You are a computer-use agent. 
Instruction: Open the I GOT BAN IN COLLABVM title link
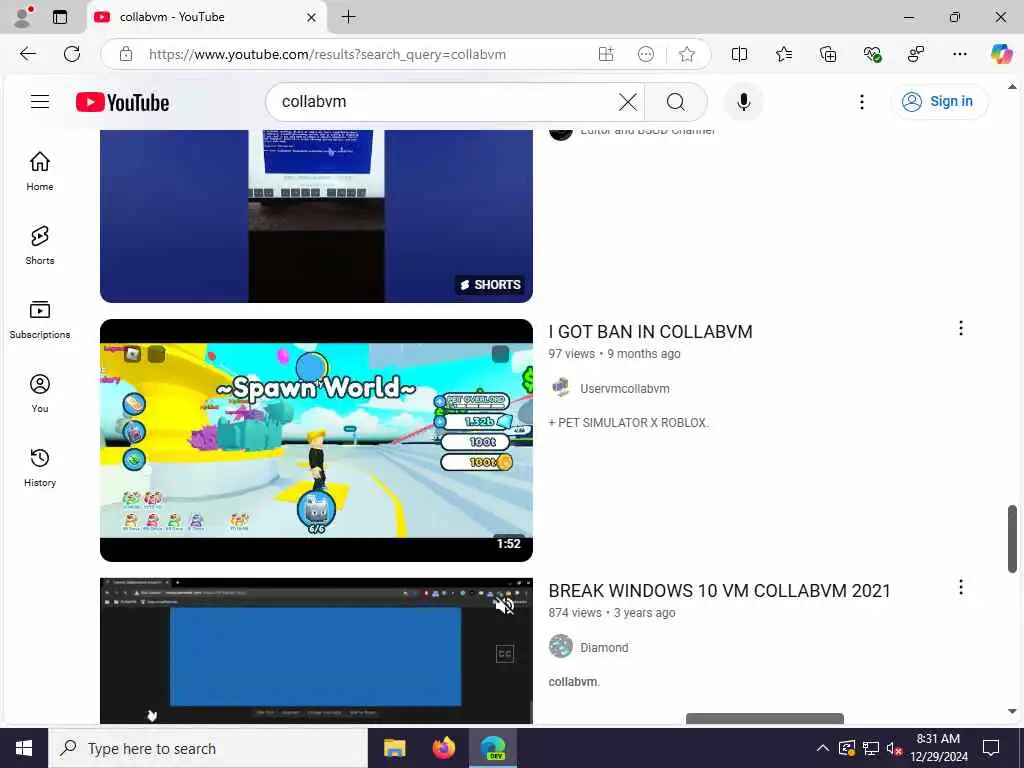pyautogui.click(x=650, y=332)
